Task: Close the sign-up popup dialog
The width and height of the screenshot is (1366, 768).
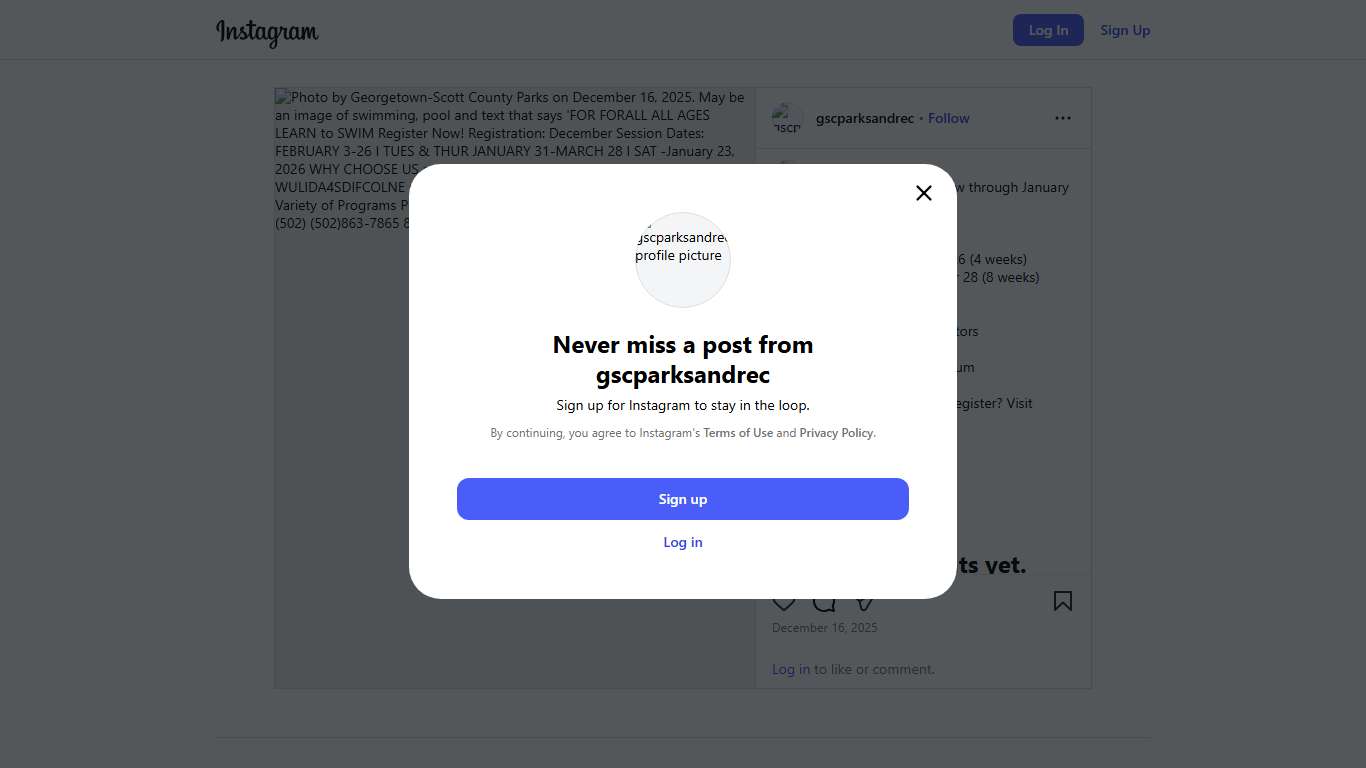Action: click(924, 193)
